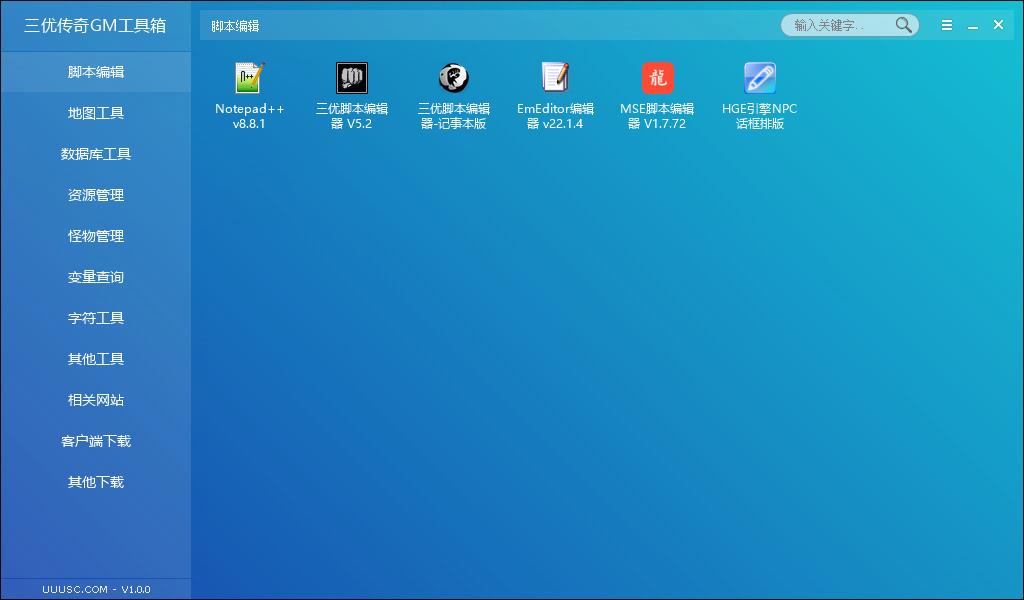
Task: Go to 资源管理 section
Action: coord(96,195)
